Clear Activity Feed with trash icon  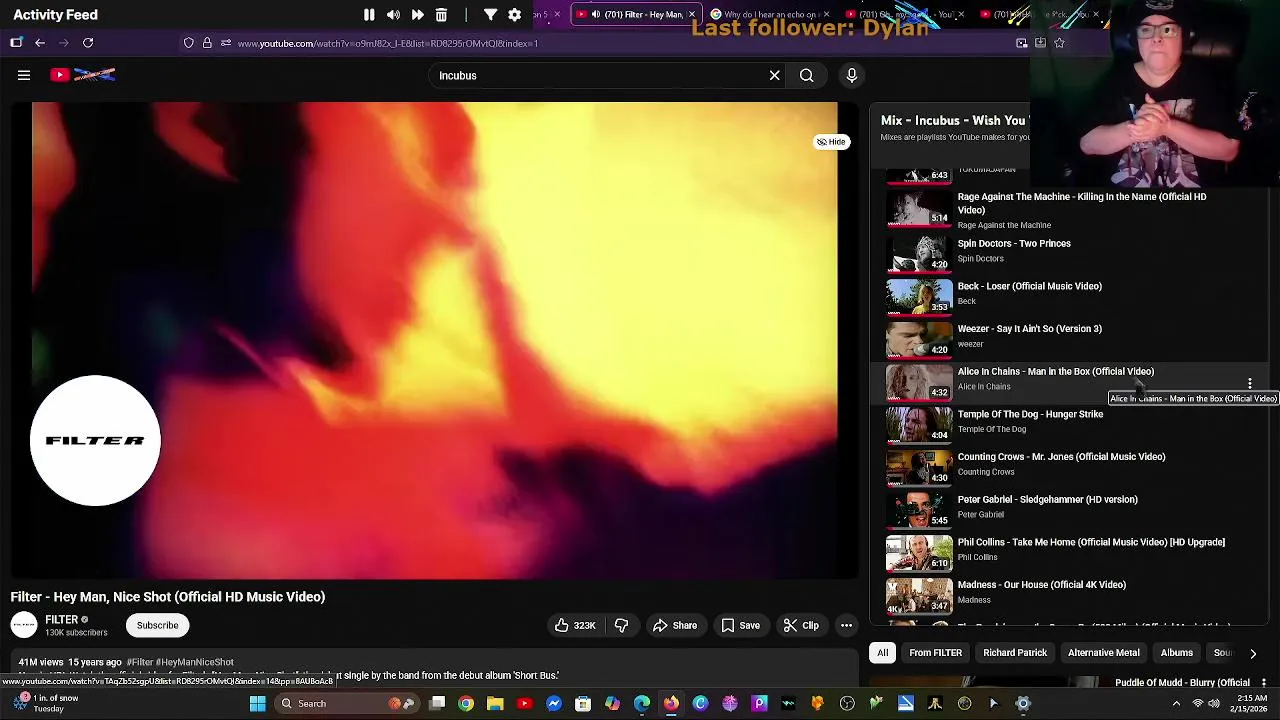[x=441, y=15]
